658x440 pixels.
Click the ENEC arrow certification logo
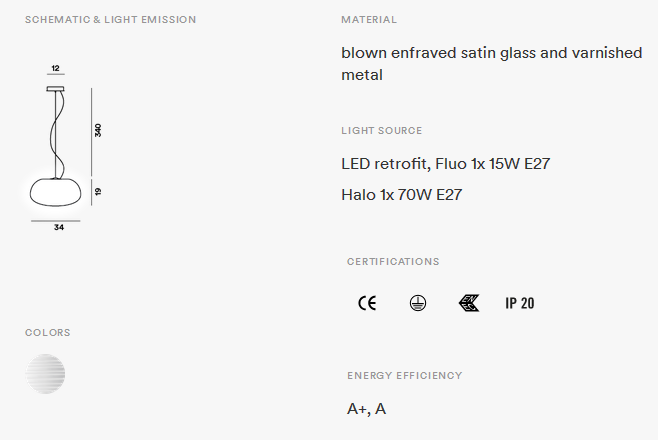click(469, 303)
